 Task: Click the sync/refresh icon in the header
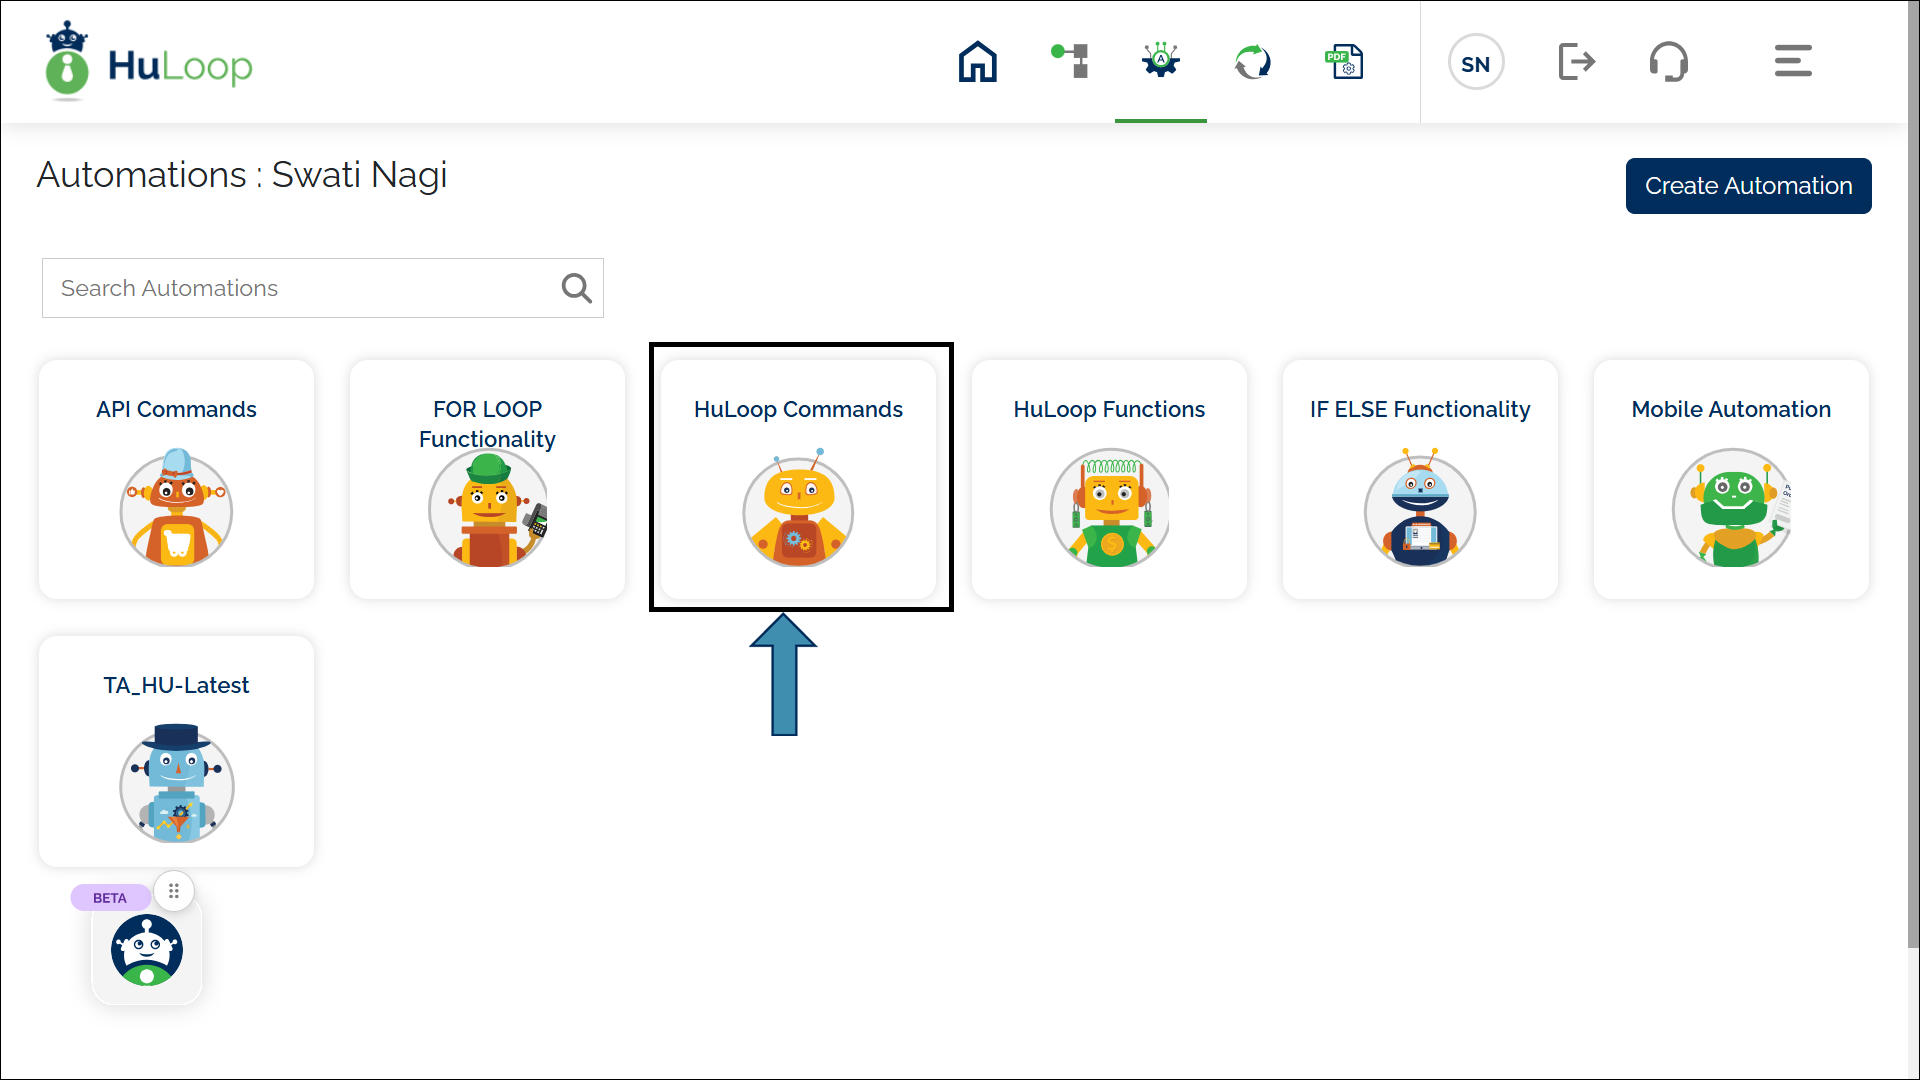tap(1252, 61)
